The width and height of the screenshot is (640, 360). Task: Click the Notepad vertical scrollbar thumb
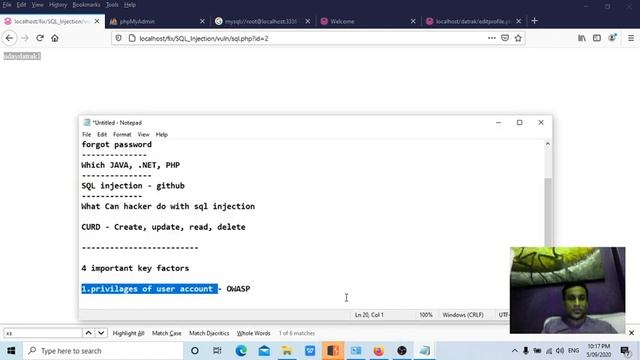coord(548,212)
